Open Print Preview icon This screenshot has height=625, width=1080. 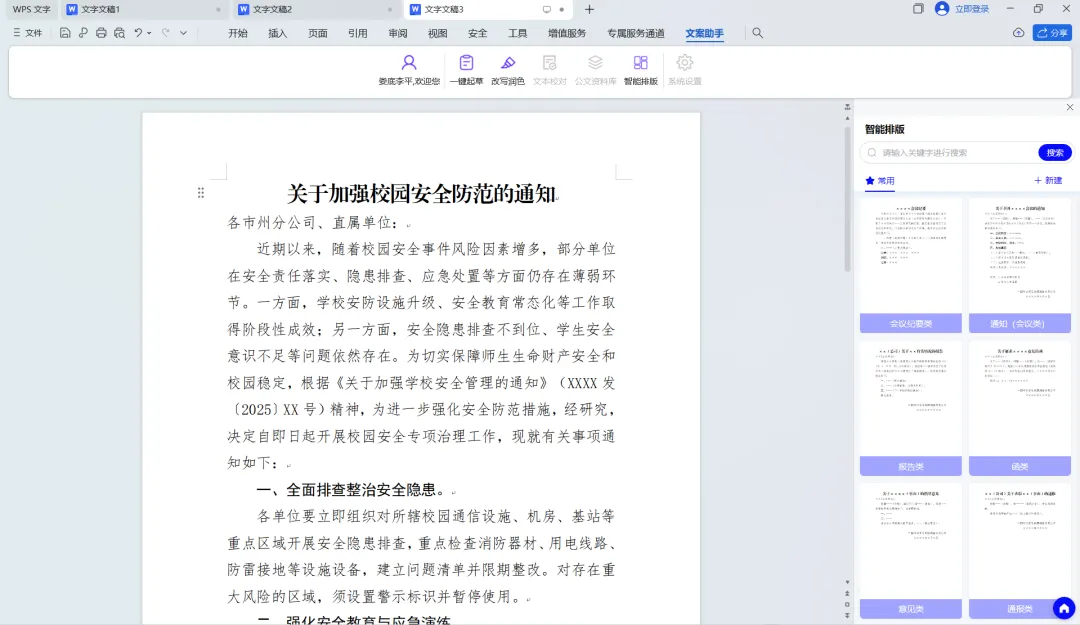[x=119, y=32]
